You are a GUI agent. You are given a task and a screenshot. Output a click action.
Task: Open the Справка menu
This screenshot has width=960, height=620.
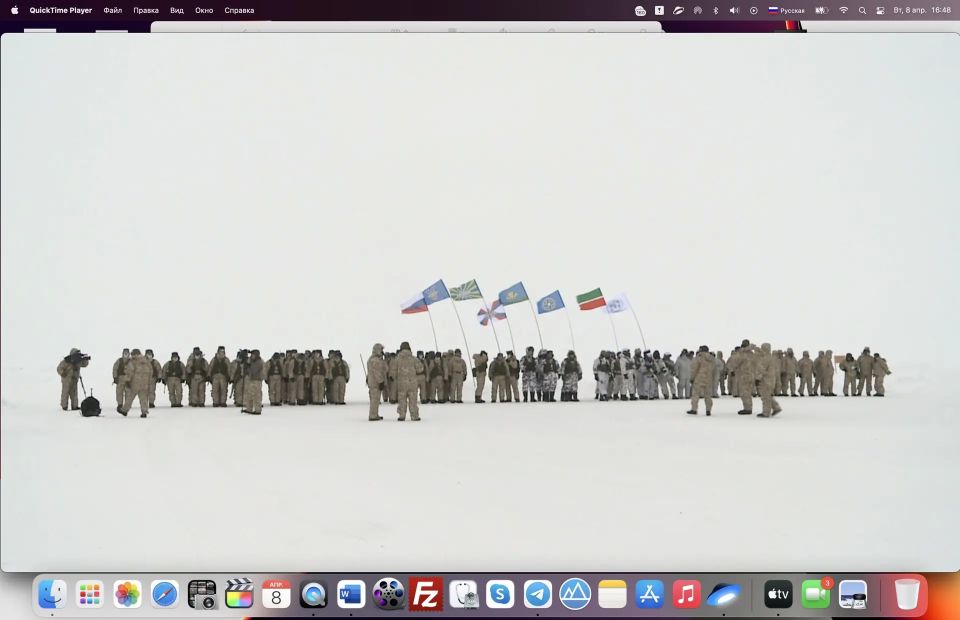pyautogui.click(x=239, y=10)
